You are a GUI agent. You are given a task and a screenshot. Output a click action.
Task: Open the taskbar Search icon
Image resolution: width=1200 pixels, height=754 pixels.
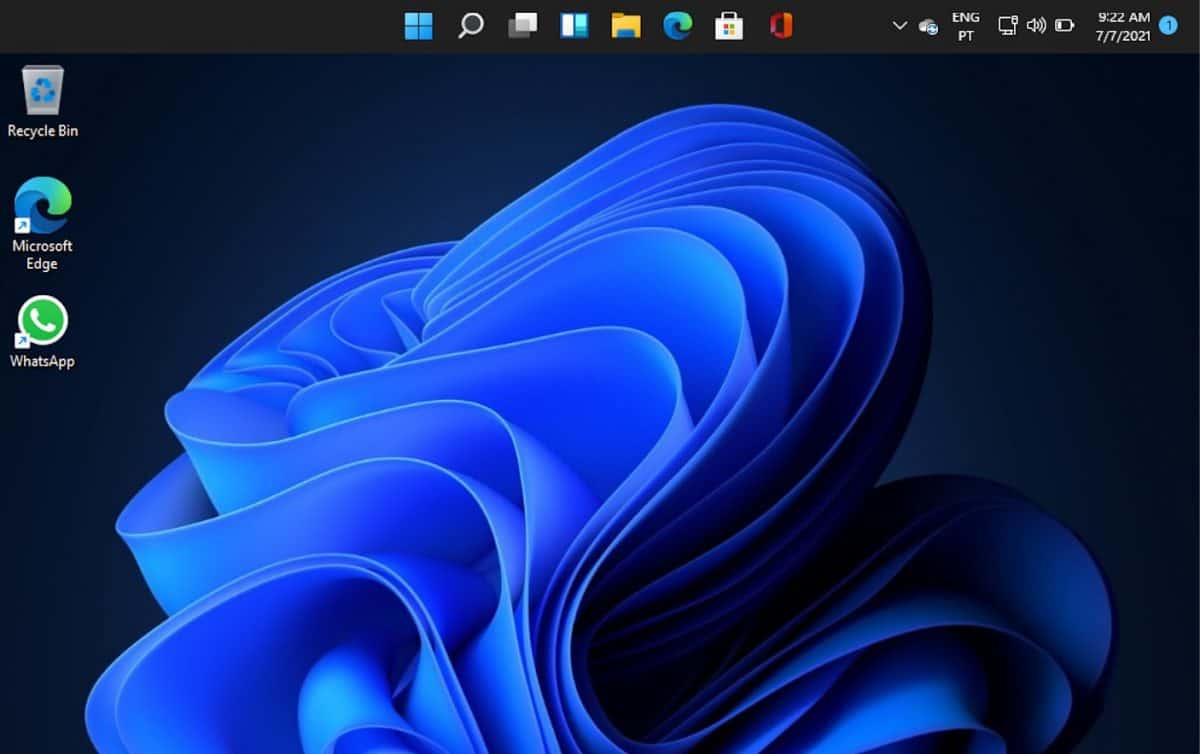[x=470, y=26]
